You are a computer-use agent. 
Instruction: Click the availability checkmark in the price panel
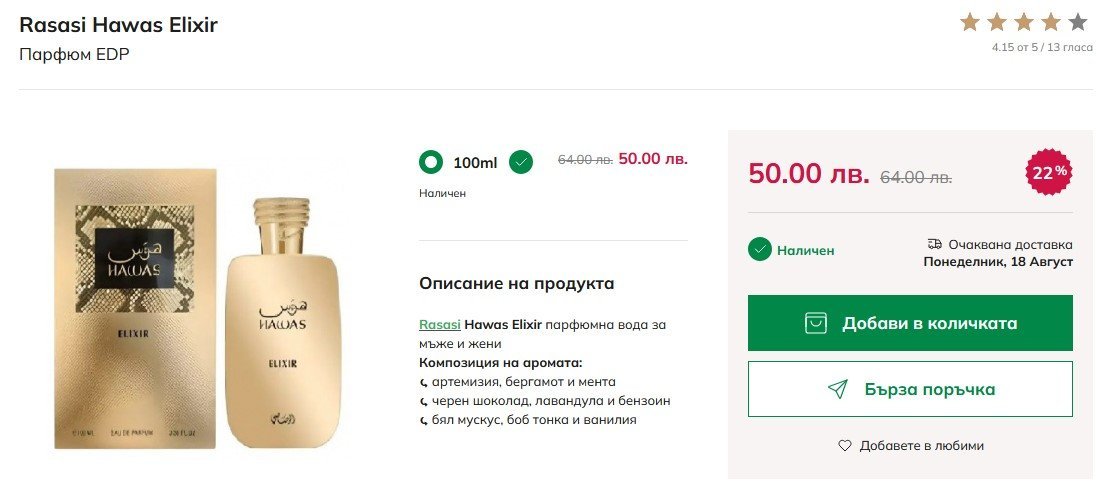[760, 250]
